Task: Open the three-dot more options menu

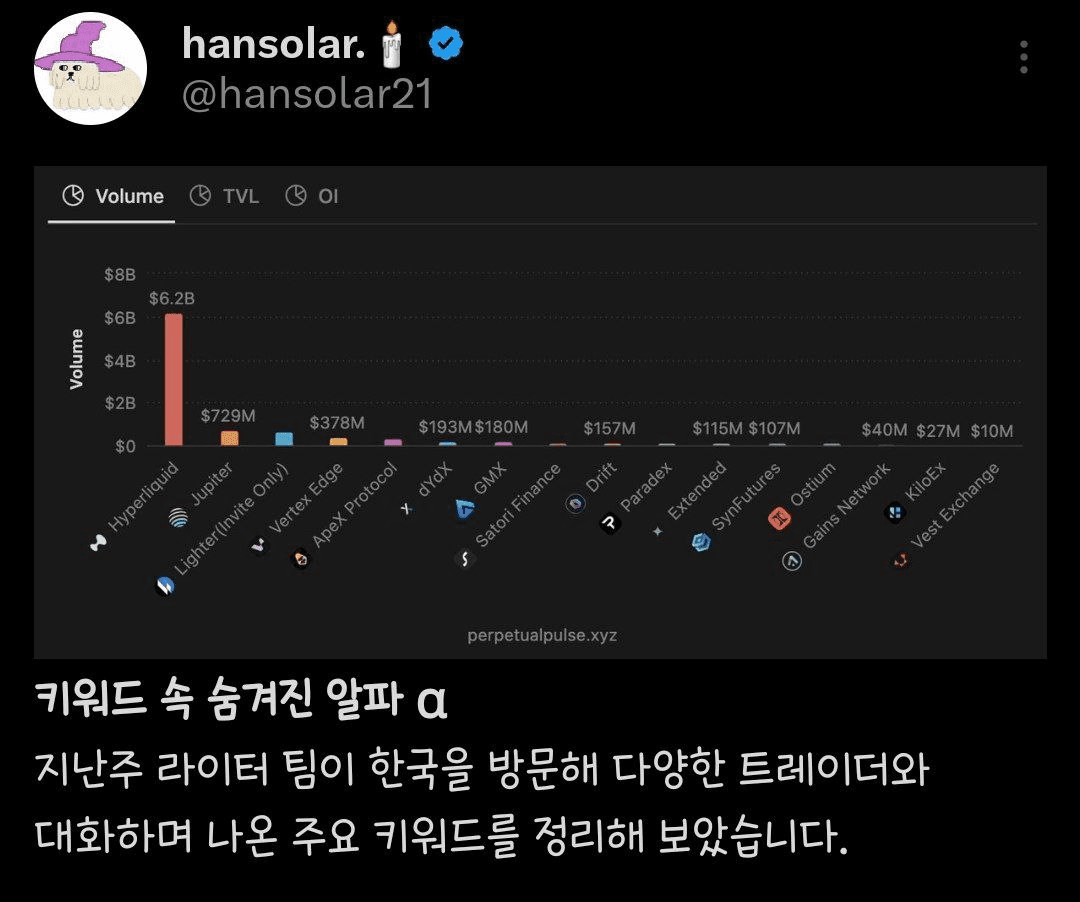Action: [1024, 56]
